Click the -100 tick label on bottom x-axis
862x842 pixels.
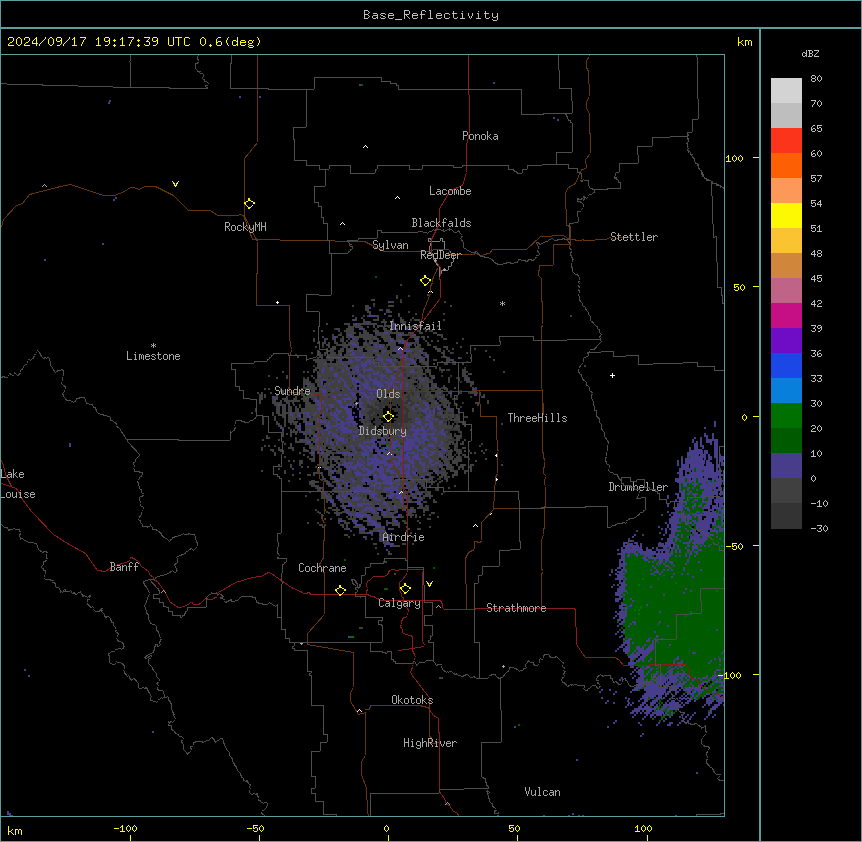[125, 829]
